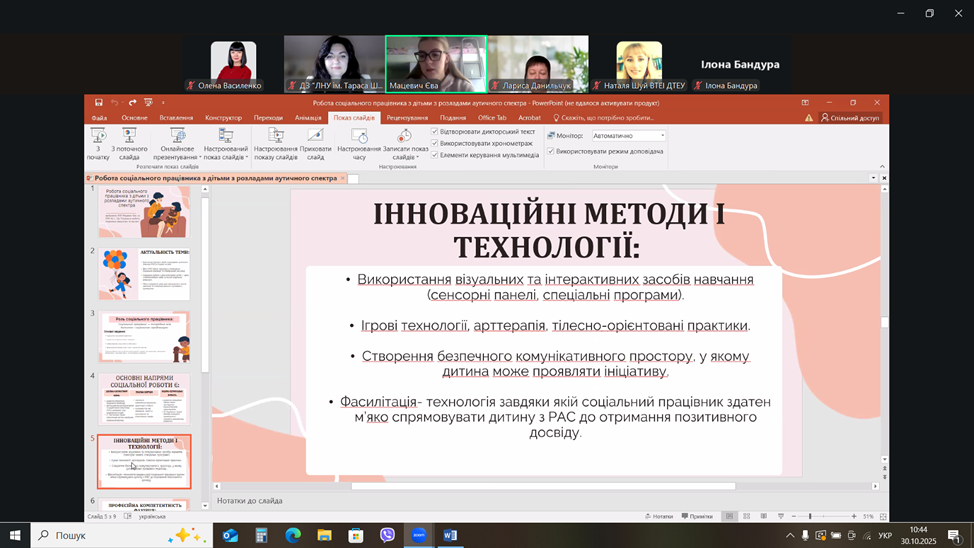Click the Save icon in quick access toolbar
This screenshot has height=548, width=974.
(99, 102)
